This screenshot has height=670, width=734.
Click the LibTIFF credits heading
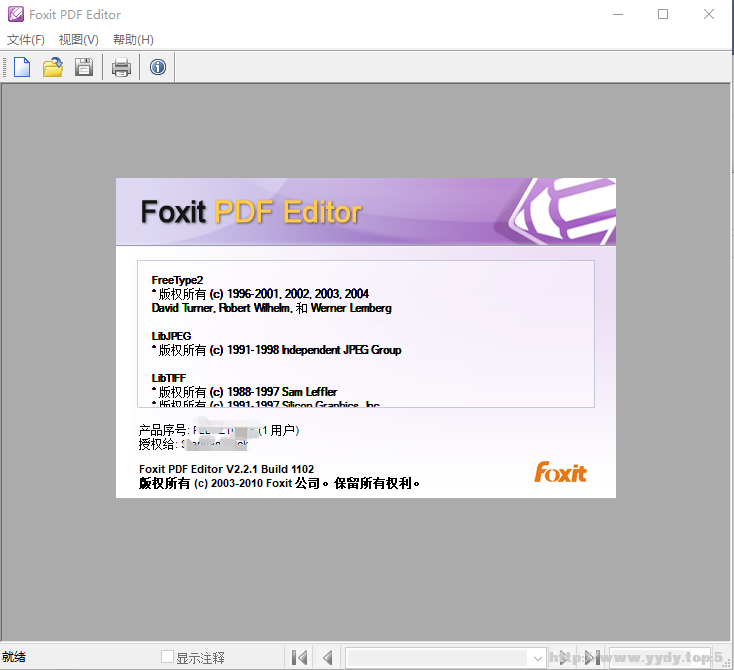click(x=169, y=378)
